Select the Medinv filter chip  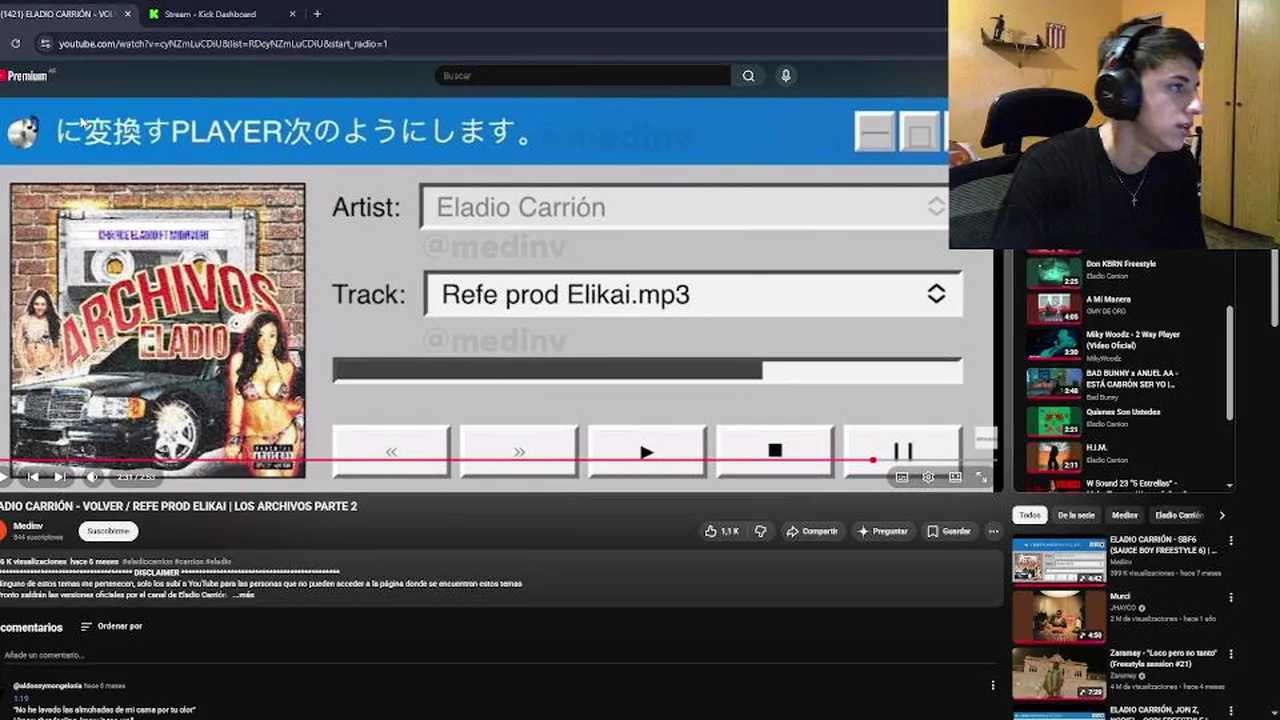click(x=1125, y=515)
